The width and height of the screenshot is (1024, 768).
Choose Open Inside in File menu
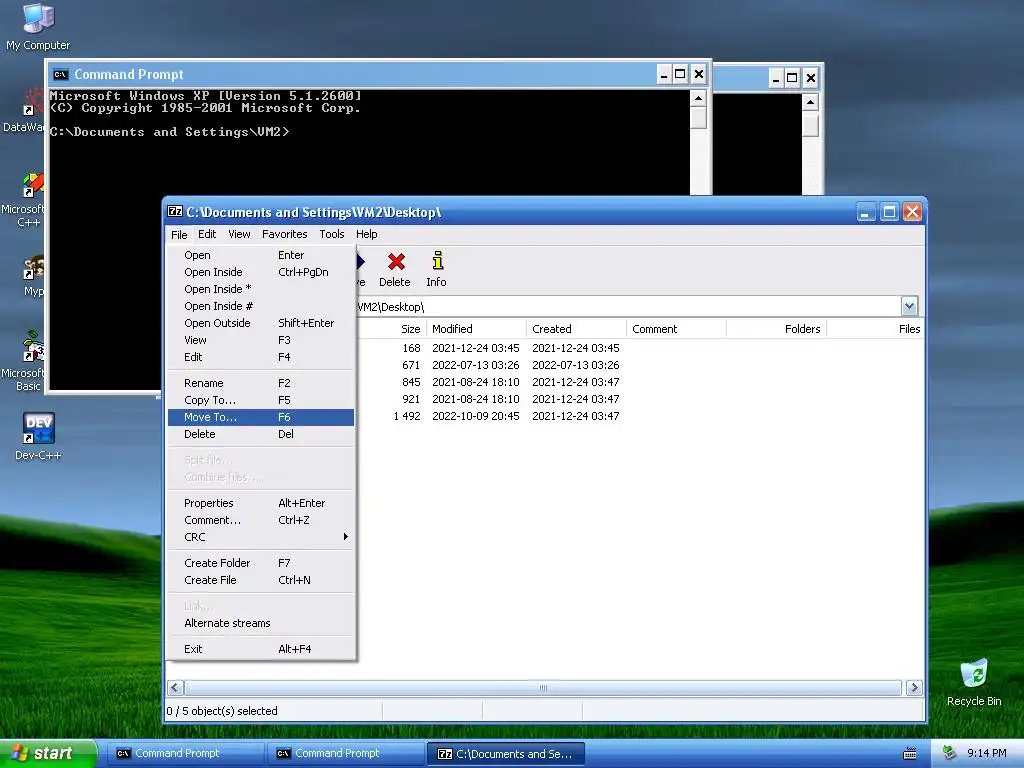(x=261, y=272)
